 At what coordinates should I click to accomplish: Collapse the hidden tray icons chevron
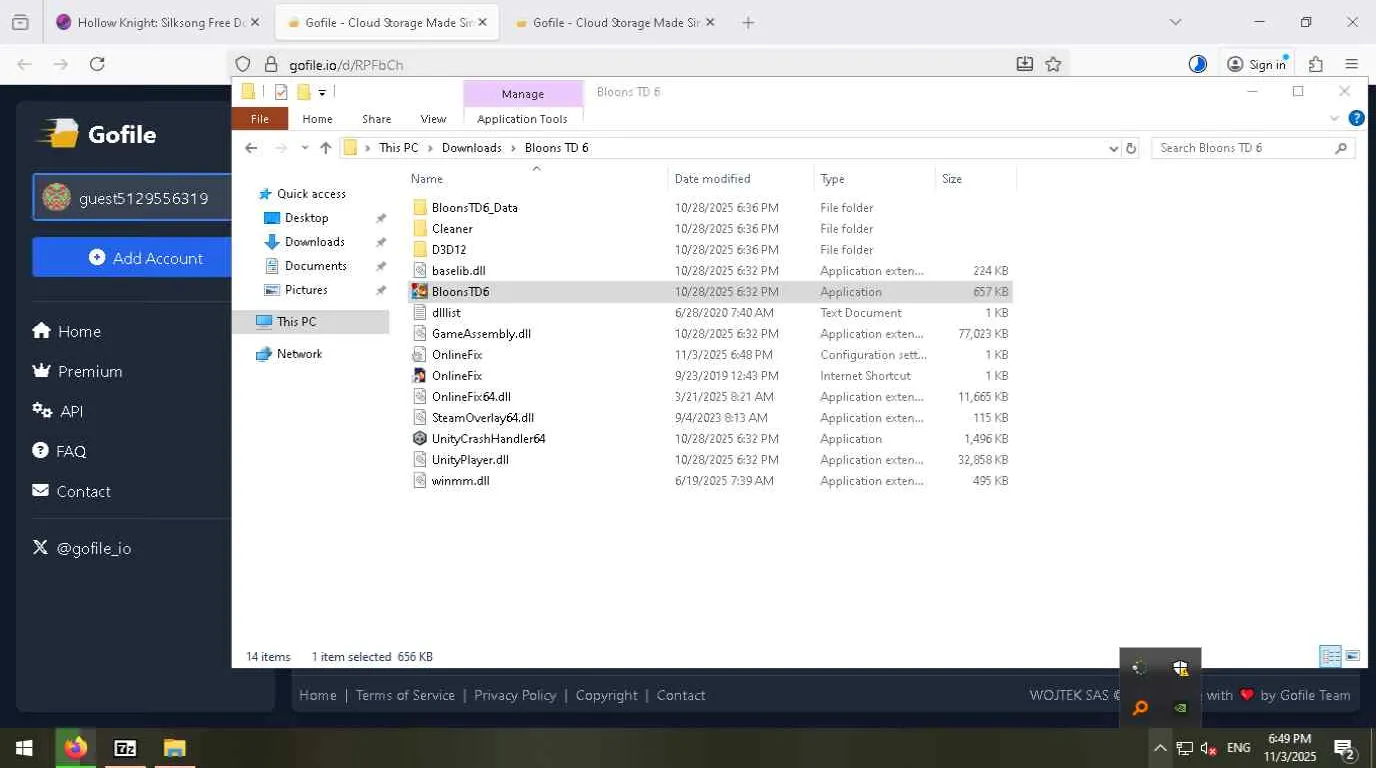coord(1160,748)
